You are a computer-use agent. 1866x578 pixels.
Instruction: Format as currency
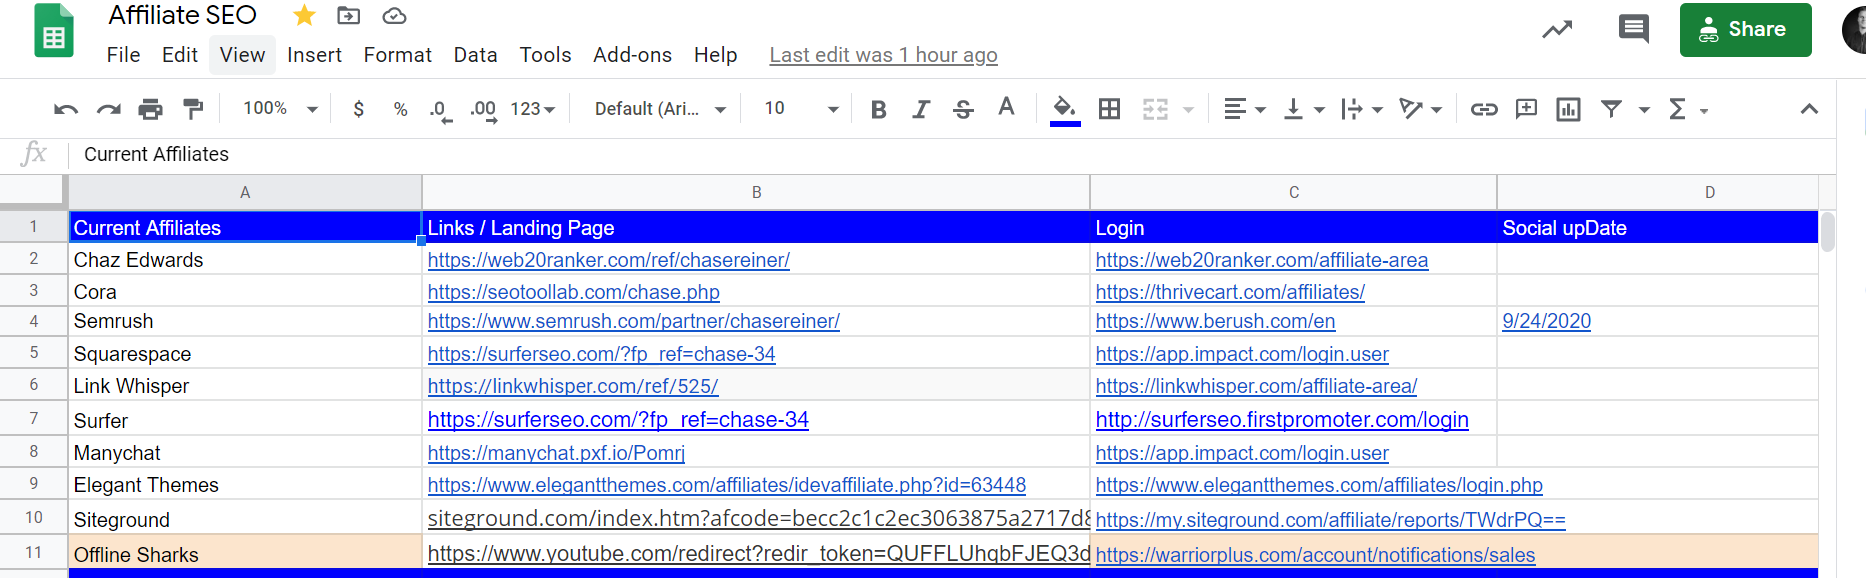359,109
